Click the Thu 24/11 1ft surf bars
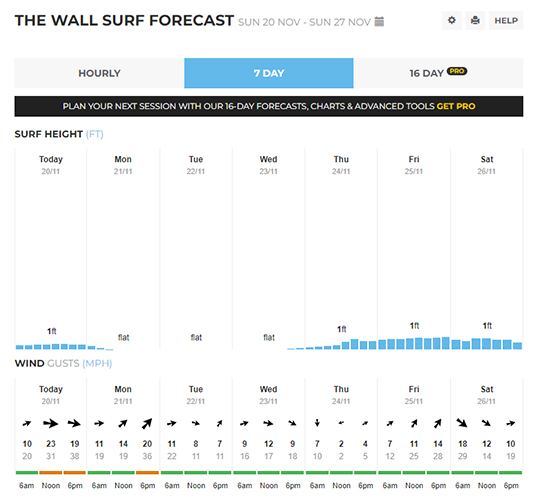This screenshot has height=502, width=533. coord(341,344)
